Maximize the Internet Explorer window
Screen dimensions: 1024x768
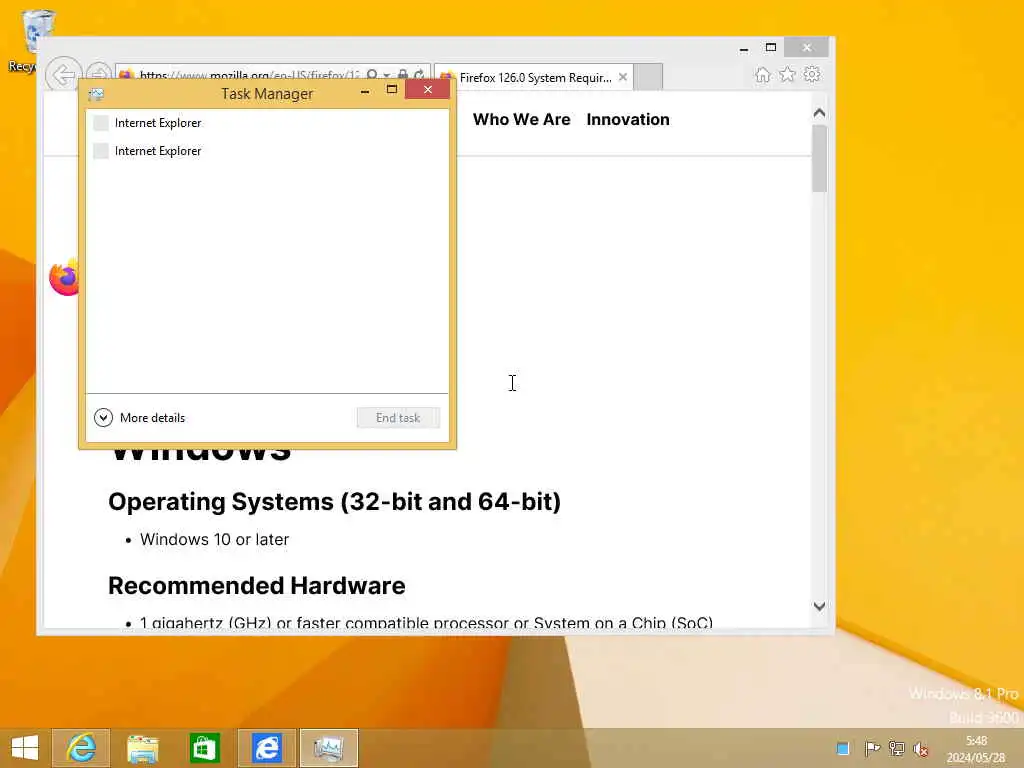point(771,48)
